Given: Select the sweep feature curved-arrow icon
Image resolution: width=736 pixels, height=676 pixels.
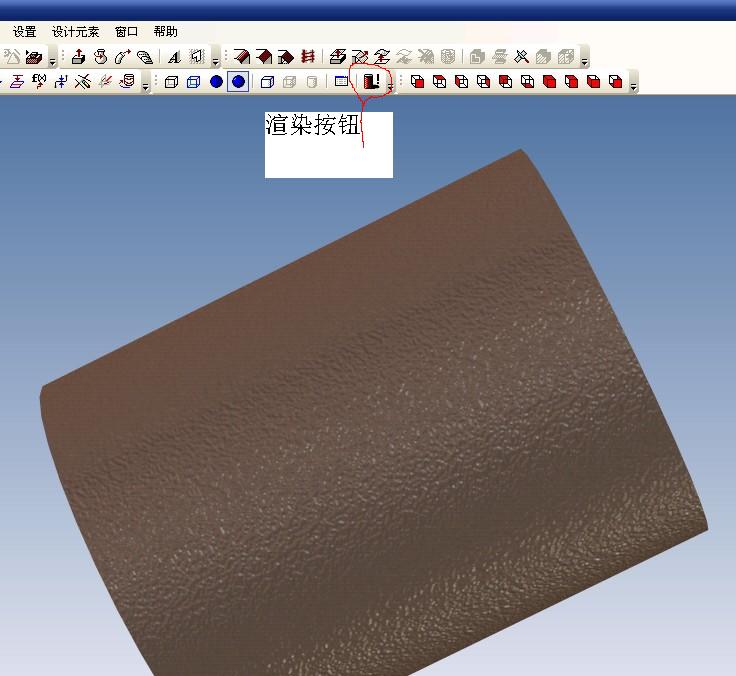Looking at the screenshot, I should (x=123, y=57).
